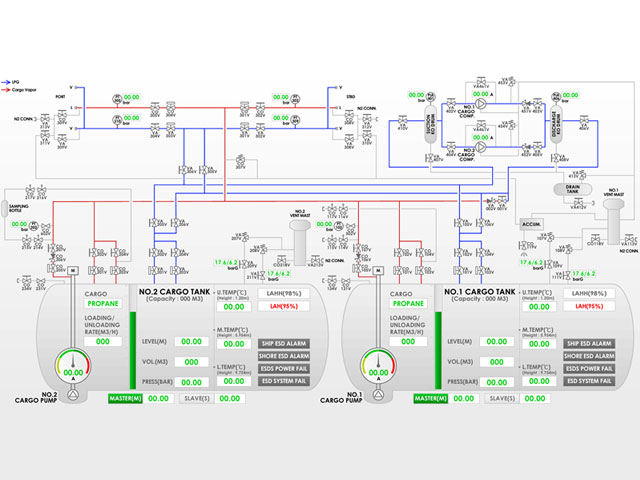Click ESDS POWER FAIL on NO.1 cargo tank
Screen dimensions: 640x480
pyautogui.click(x=589, y=369)
